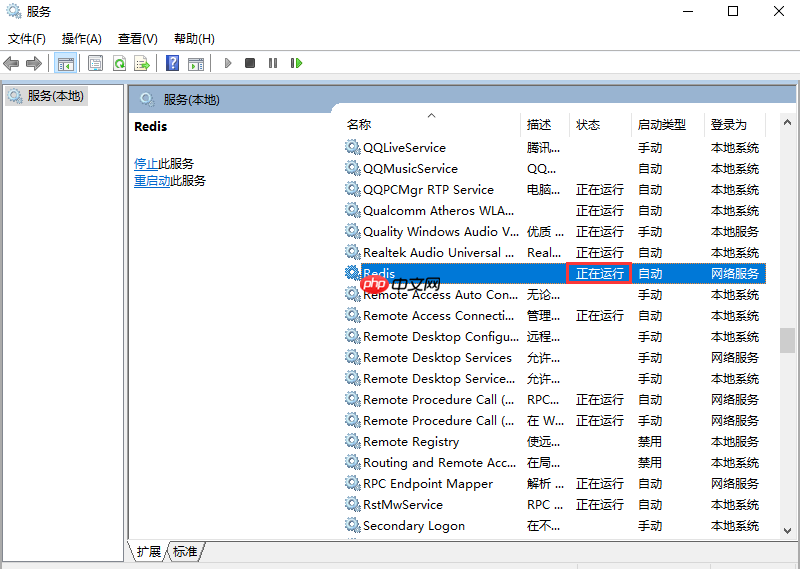Click the gear icon beside Remote Registry
The width and height of the screenshot is (800, 569).
coord(353,441)
